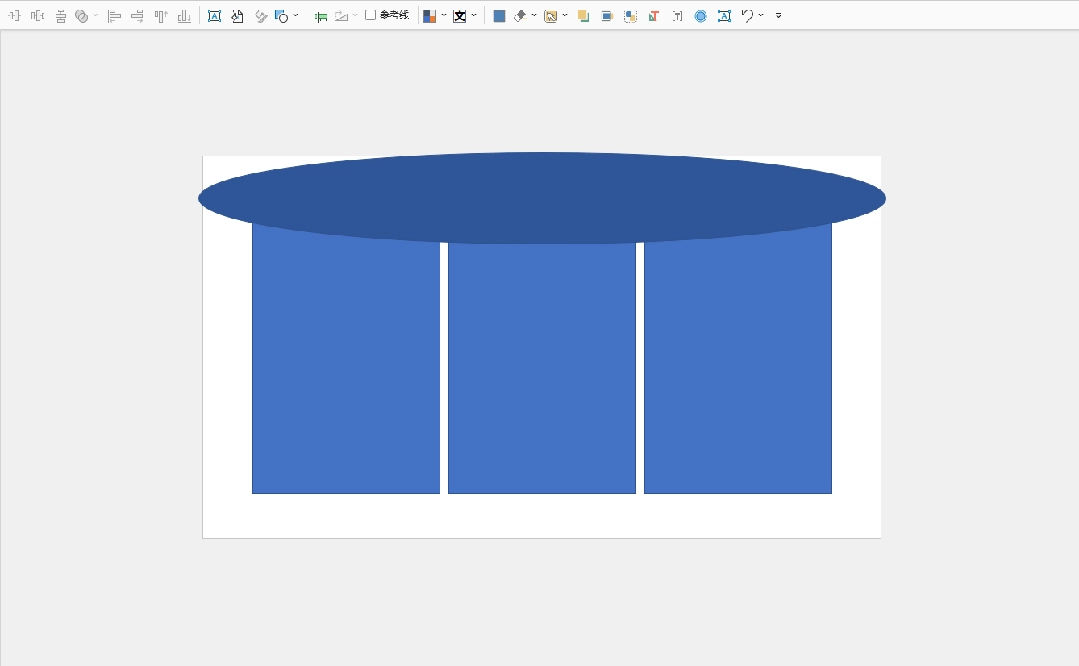Select the align left icon
This screenshot has width=1079, height=666.
pyautogui.click(x=114, y=16)
